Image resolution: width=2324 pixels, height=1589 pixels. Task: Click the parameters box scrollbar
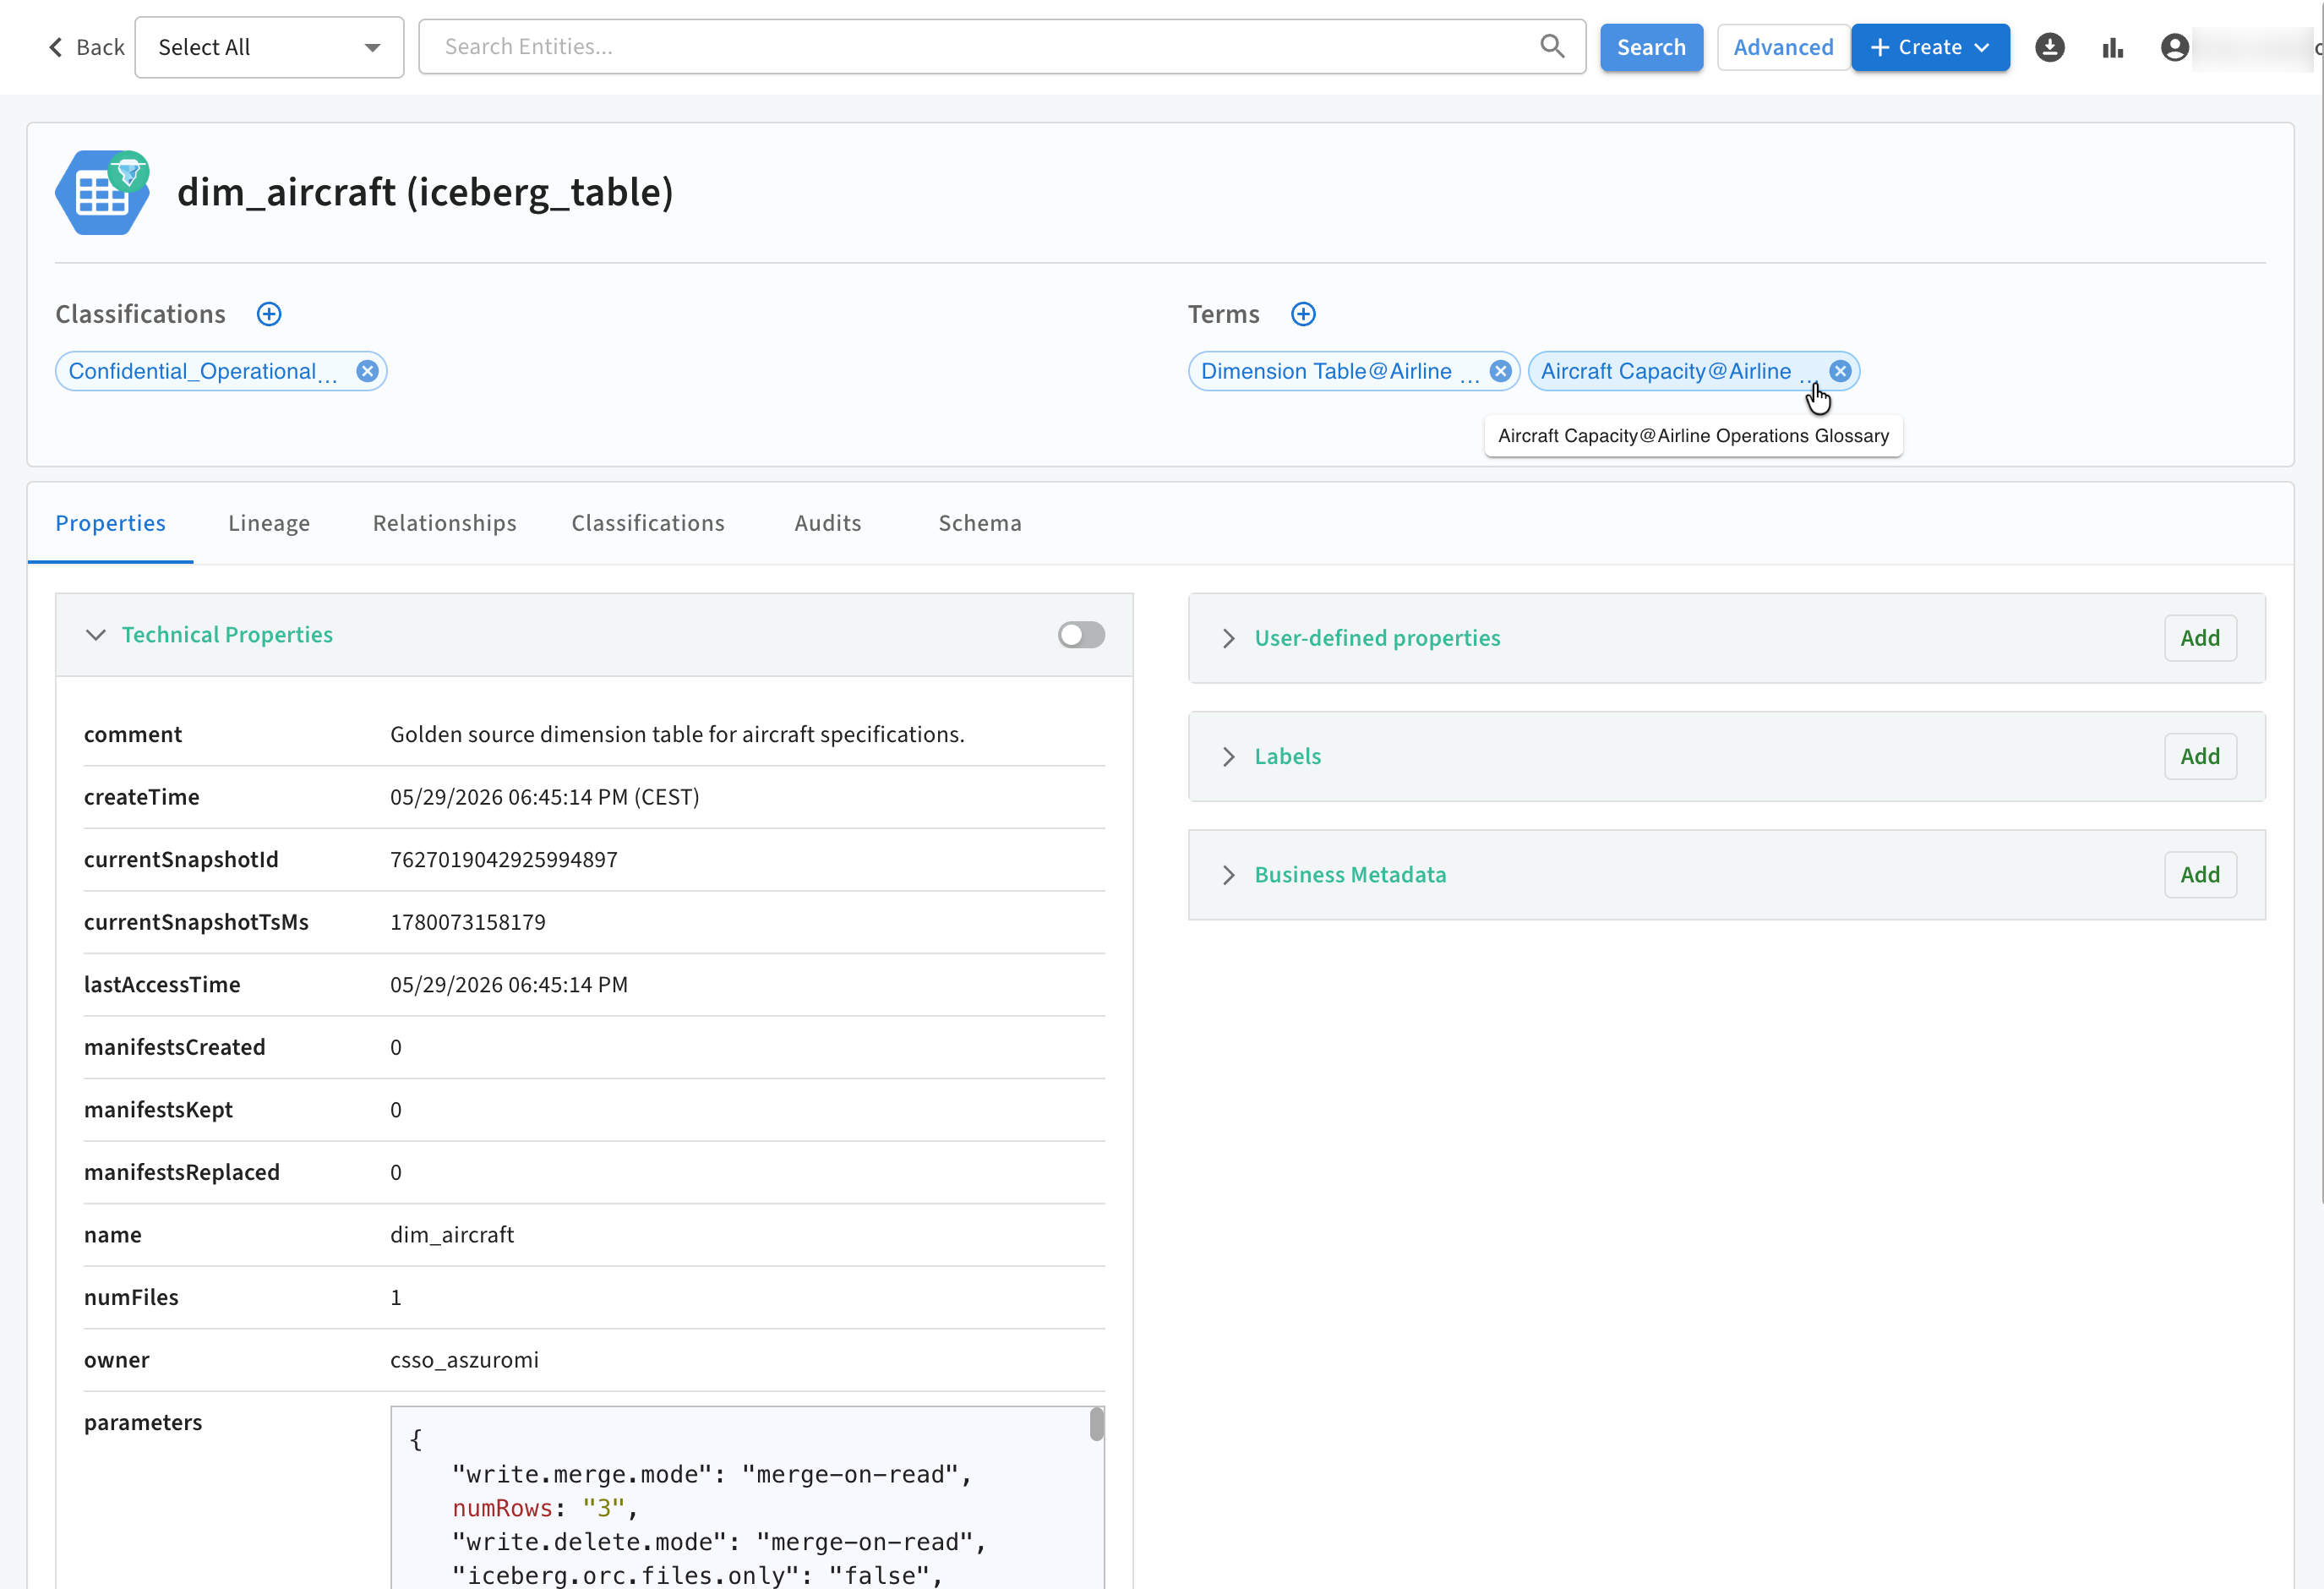(x=1097, y=1424)
